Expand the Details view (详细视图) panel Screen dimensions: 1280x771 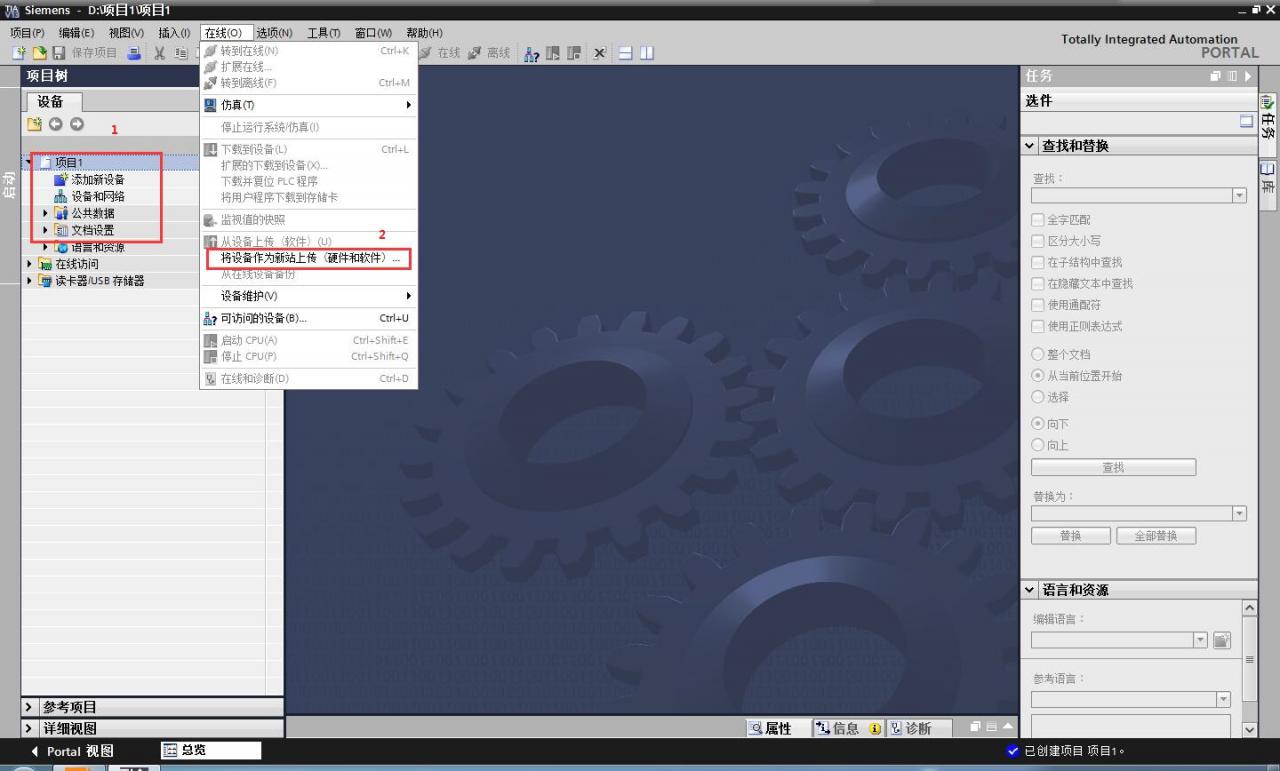[x=29, y=728]
